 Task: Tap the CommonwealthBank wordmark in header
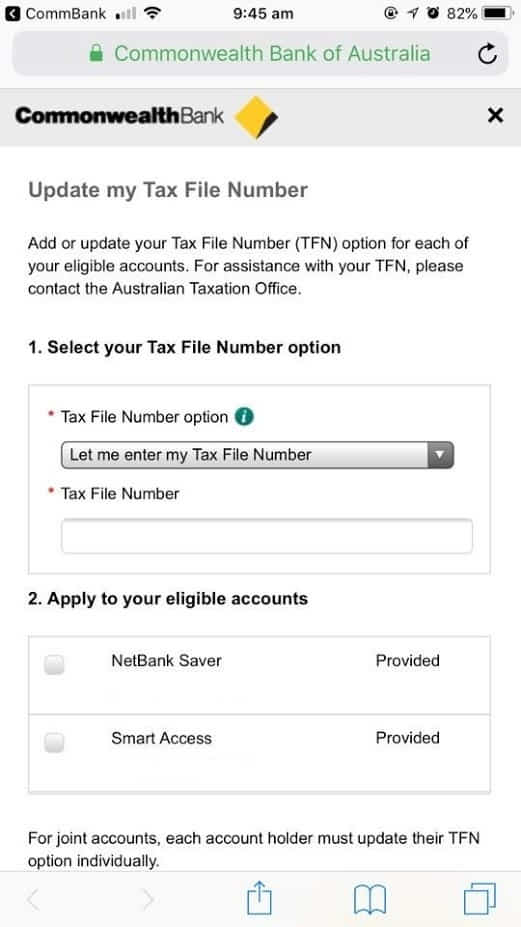click(x=119, y=116)
